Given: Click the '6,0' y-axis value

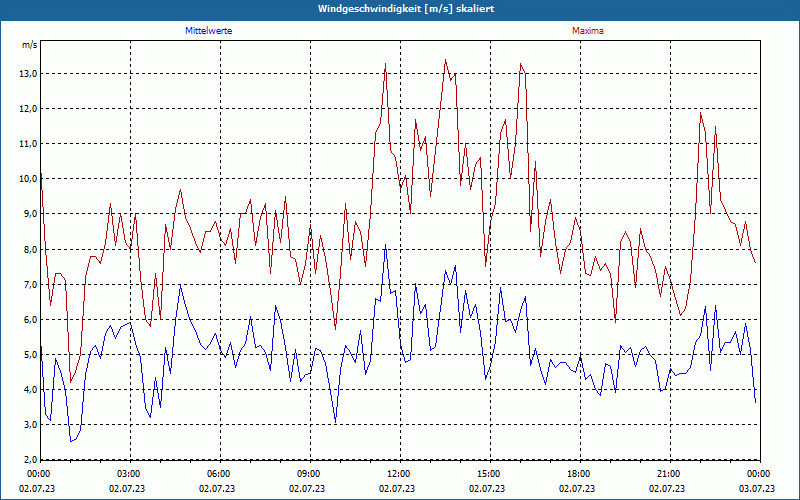Looking at the screenshot, I should coord(30,320).
